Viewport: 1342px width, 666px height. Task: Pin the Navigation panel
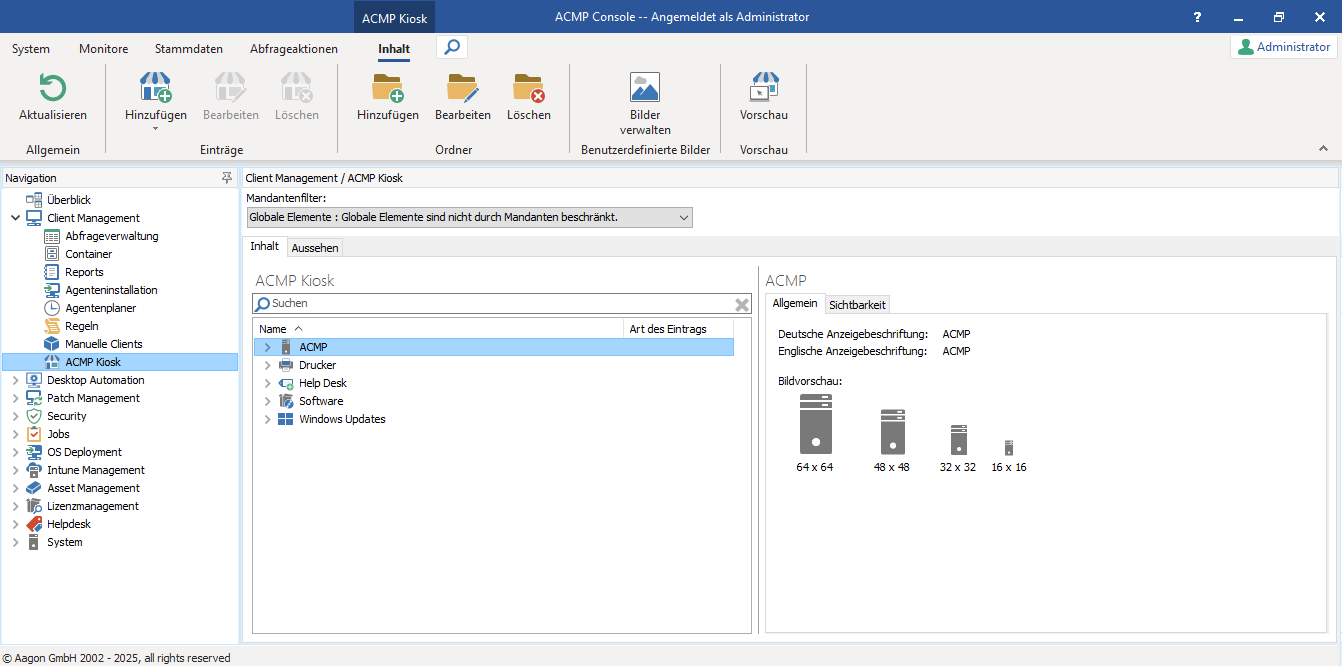tap(228, 177)
